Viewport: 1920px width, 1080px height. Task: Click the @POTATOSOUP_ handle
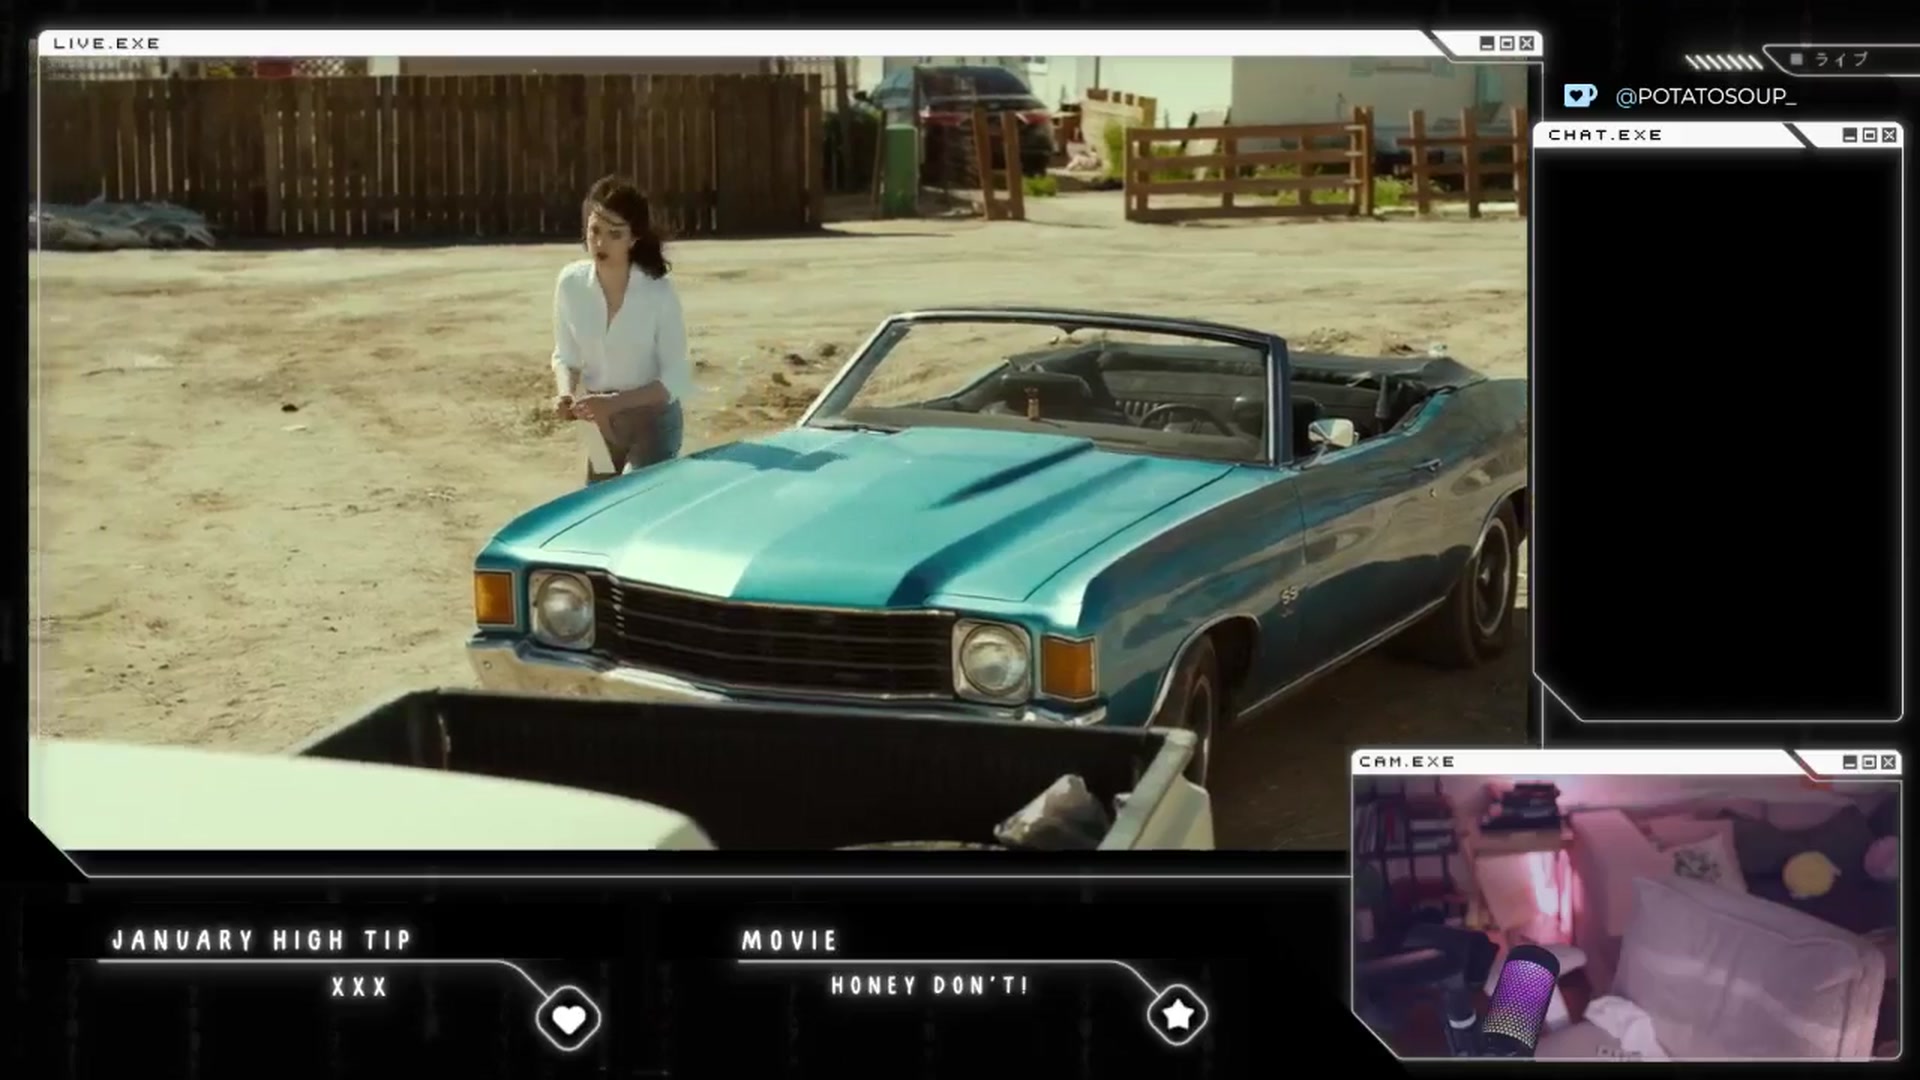click(x=1706, y=96)
